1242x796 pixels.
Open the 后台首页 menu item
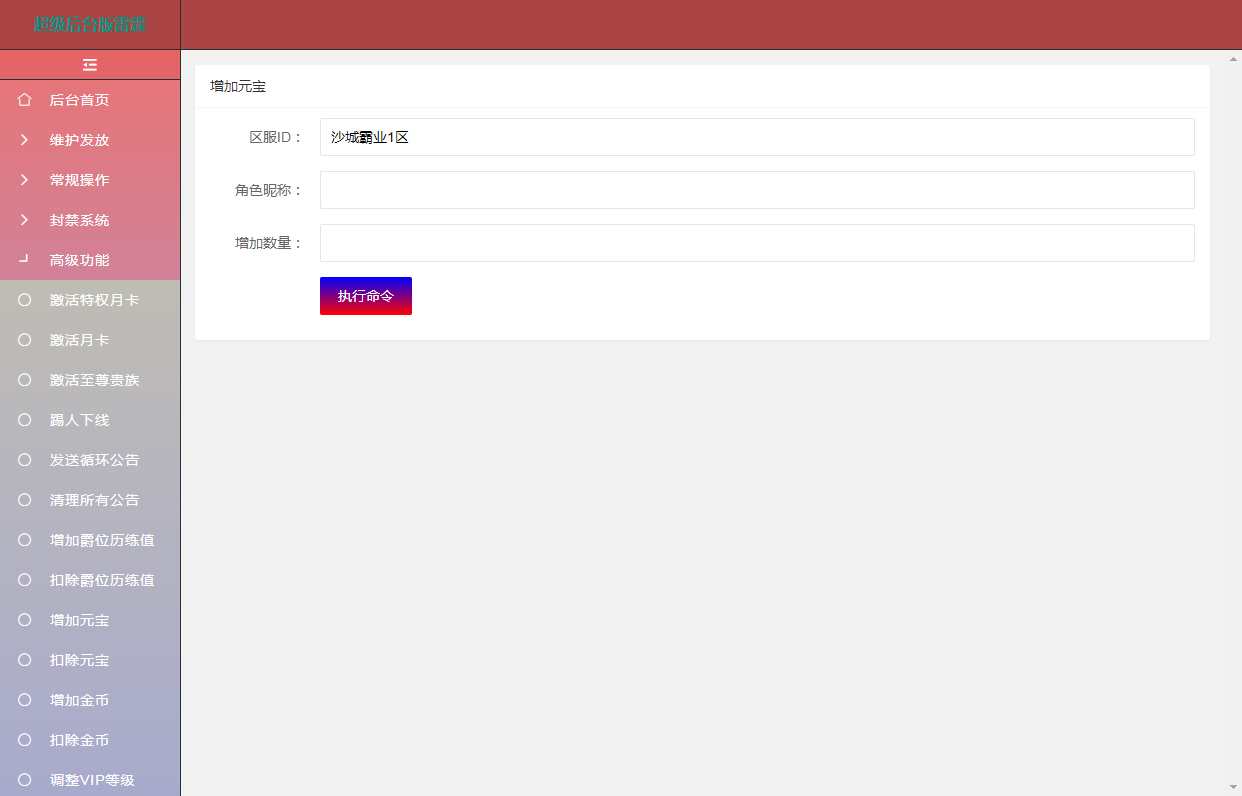79,99
